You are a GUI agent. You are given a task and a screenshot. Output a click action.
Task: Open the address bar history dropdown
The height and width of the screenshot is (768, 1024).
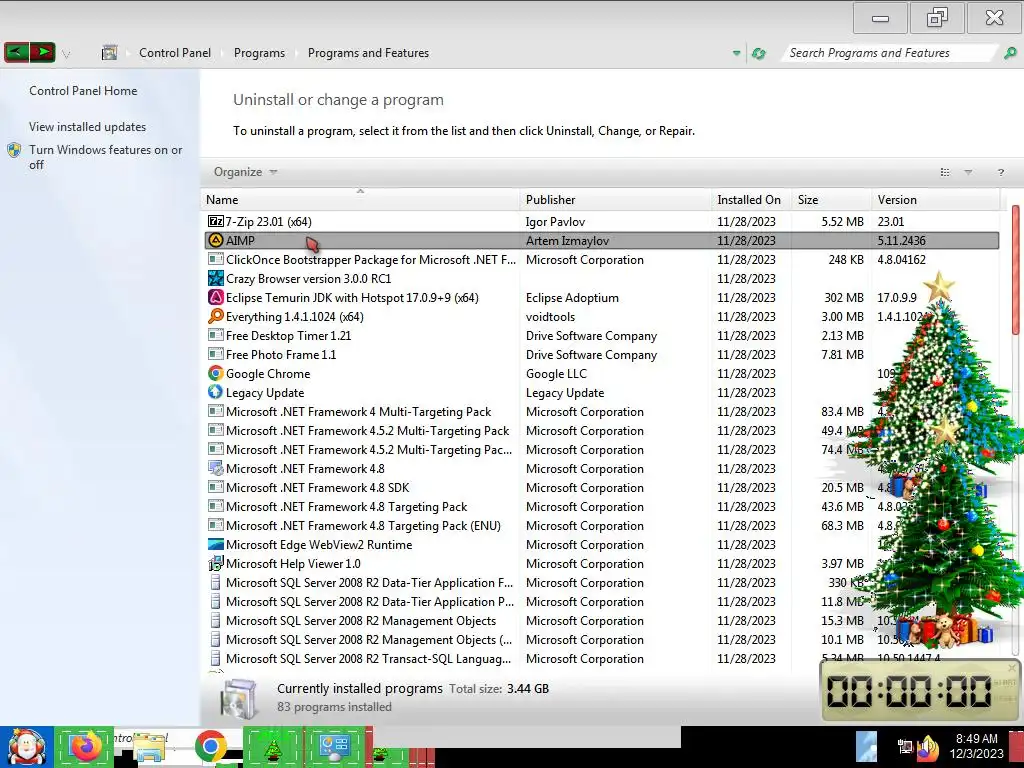tap(736, 53)
